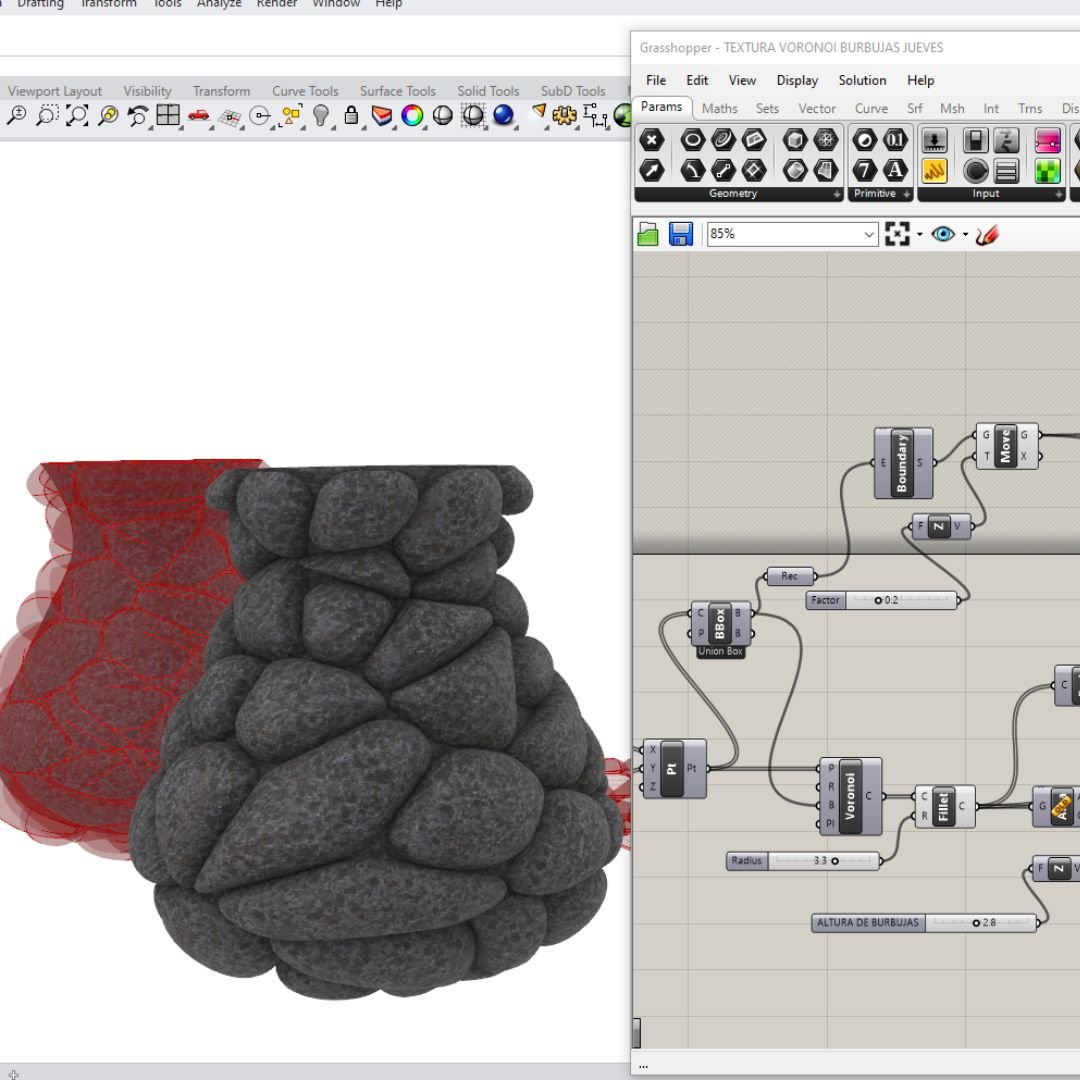Select the Zoom Window tool in Rhino
The width and height of the screenshot is (1080, 1080).
click(x=47, y=115)
